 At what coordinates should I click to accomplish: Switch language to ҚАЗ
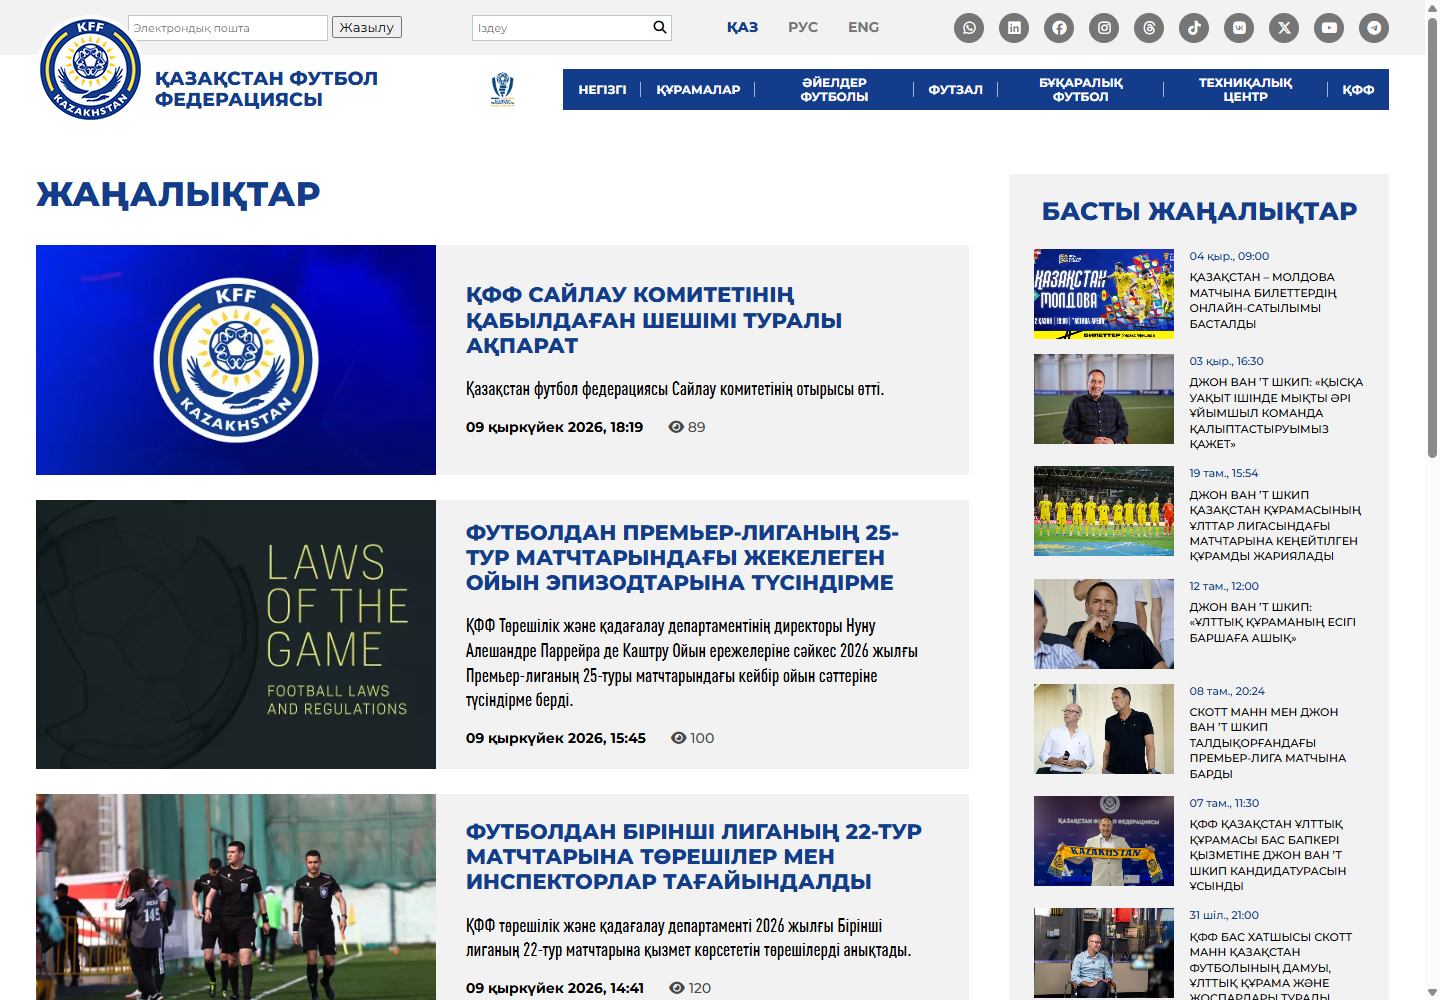pos(742,27)
